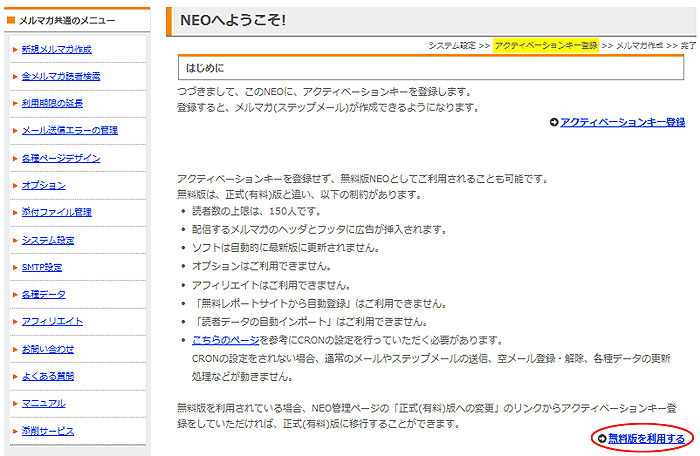The width and height of the screenshot is (700, 456).
Task: Open メール送信エラーの管理 page
Action: click(70, 130)
